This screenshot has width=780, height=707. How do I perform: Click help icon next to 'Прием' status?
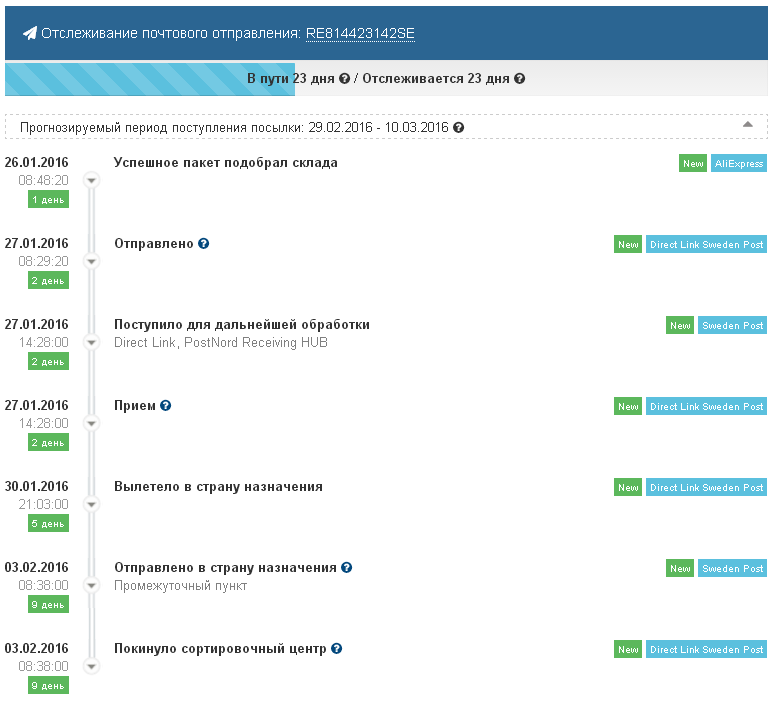tap(166, 406)
